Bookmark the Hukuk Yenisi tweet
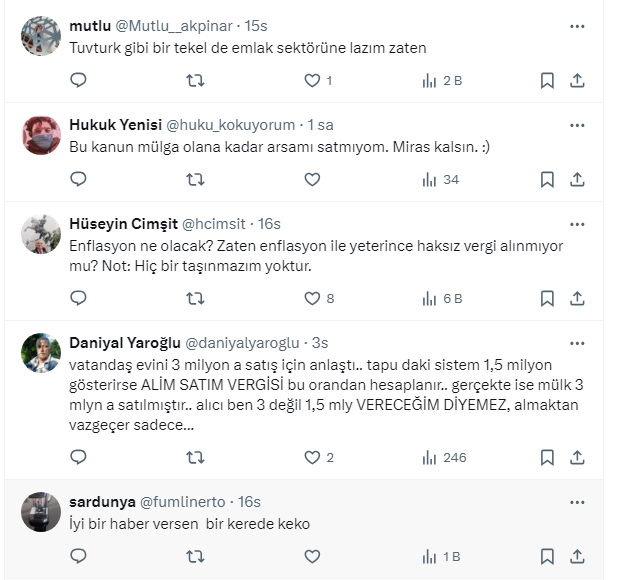 click(547, 180)
